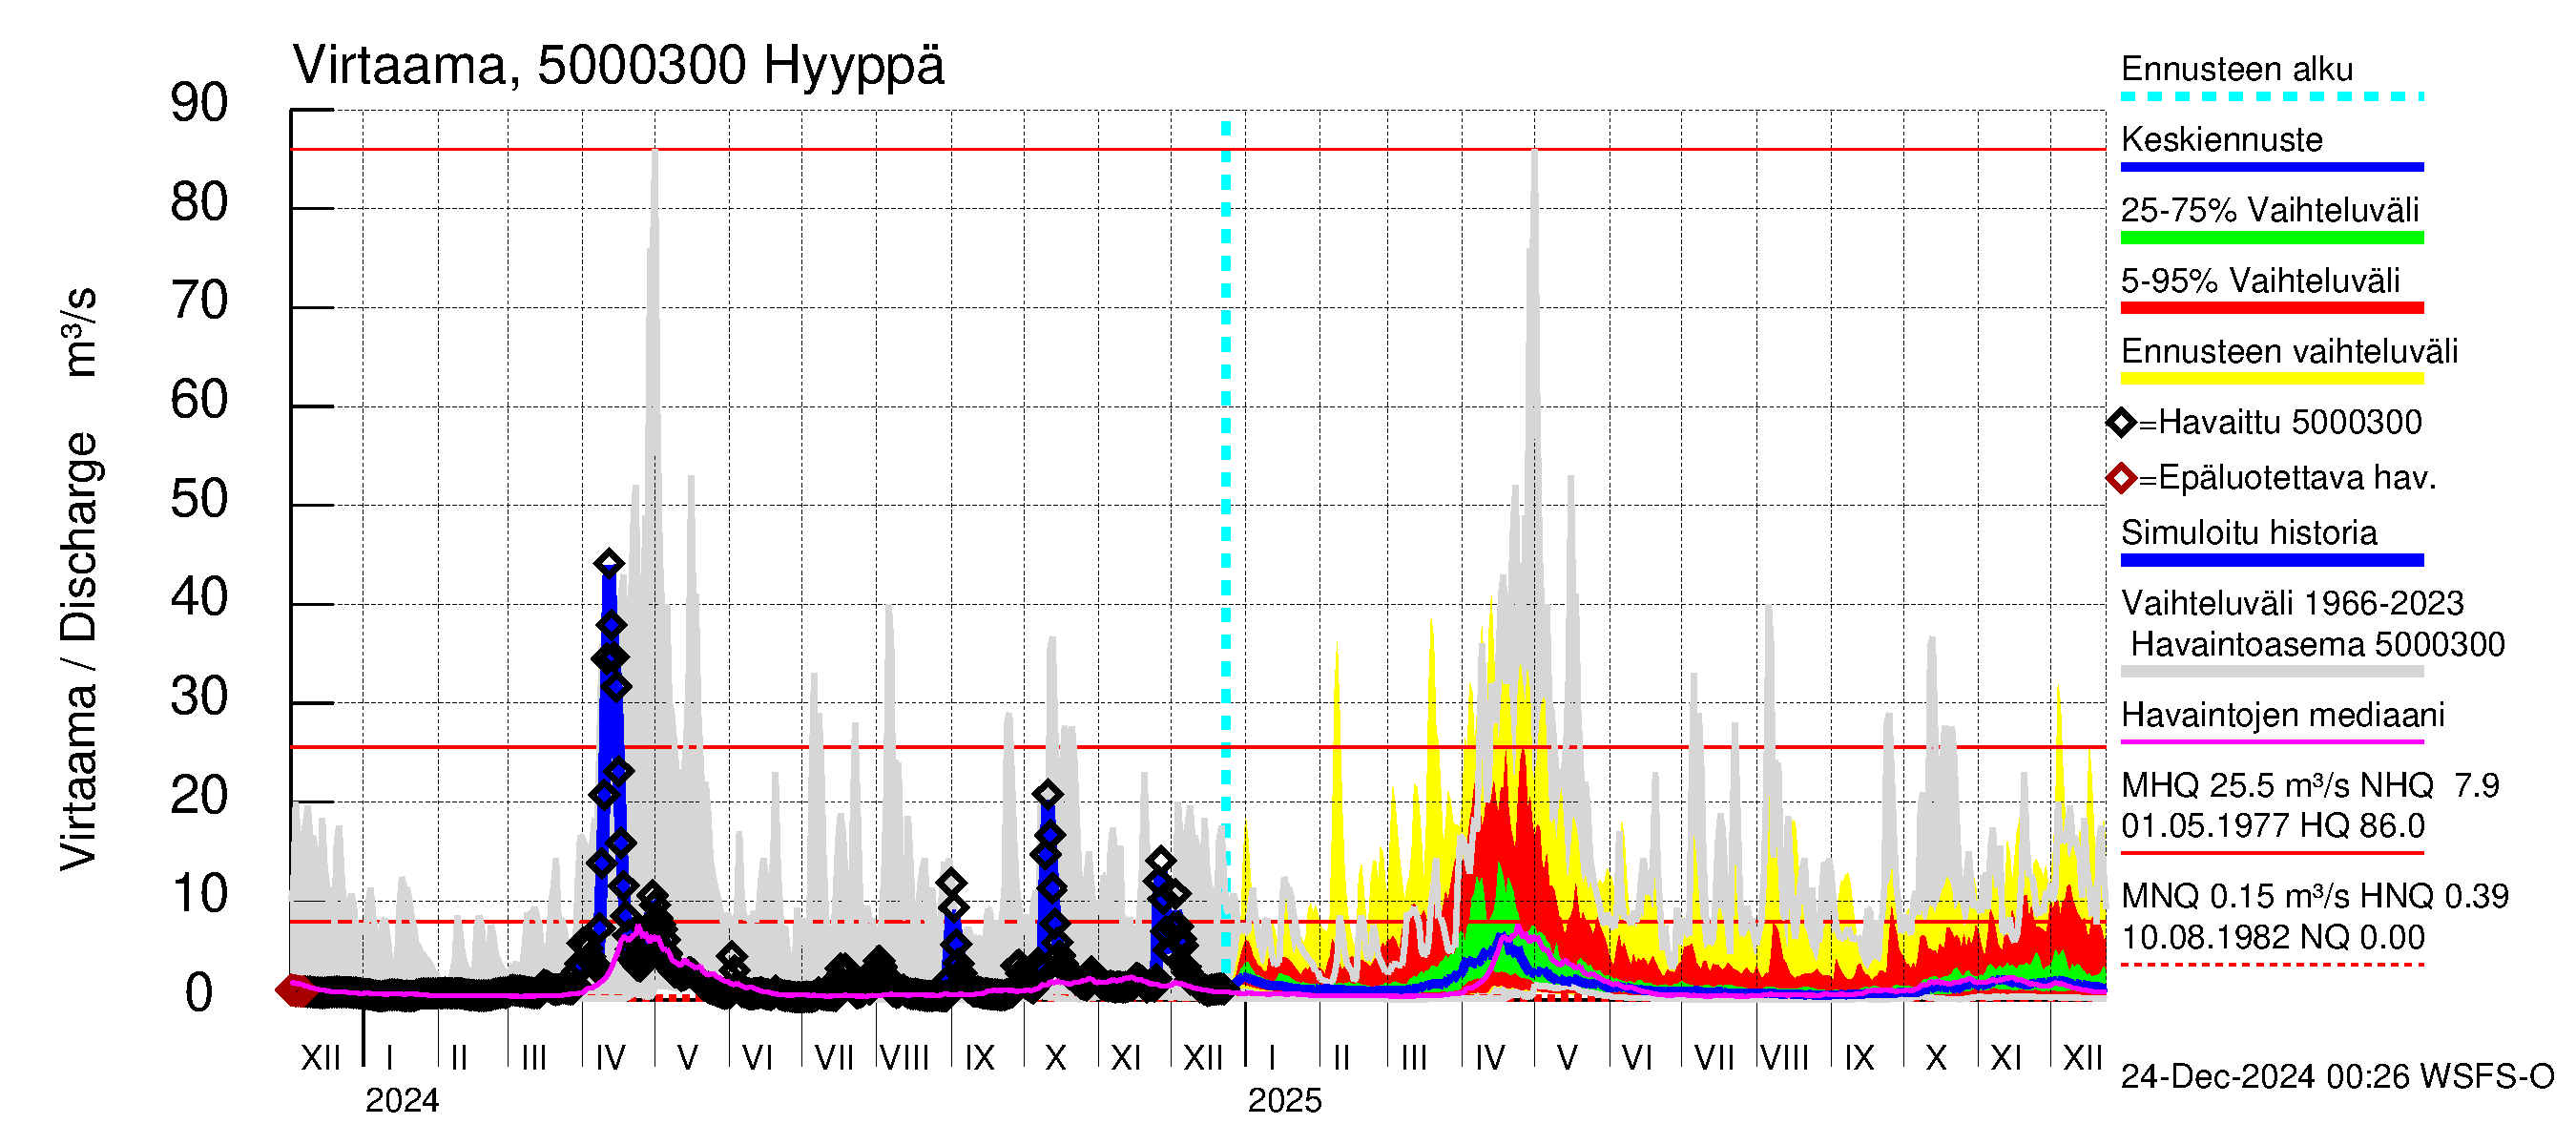Click the '5-95% Vaihteluväli' legend label

click(x=2260, y=281)
